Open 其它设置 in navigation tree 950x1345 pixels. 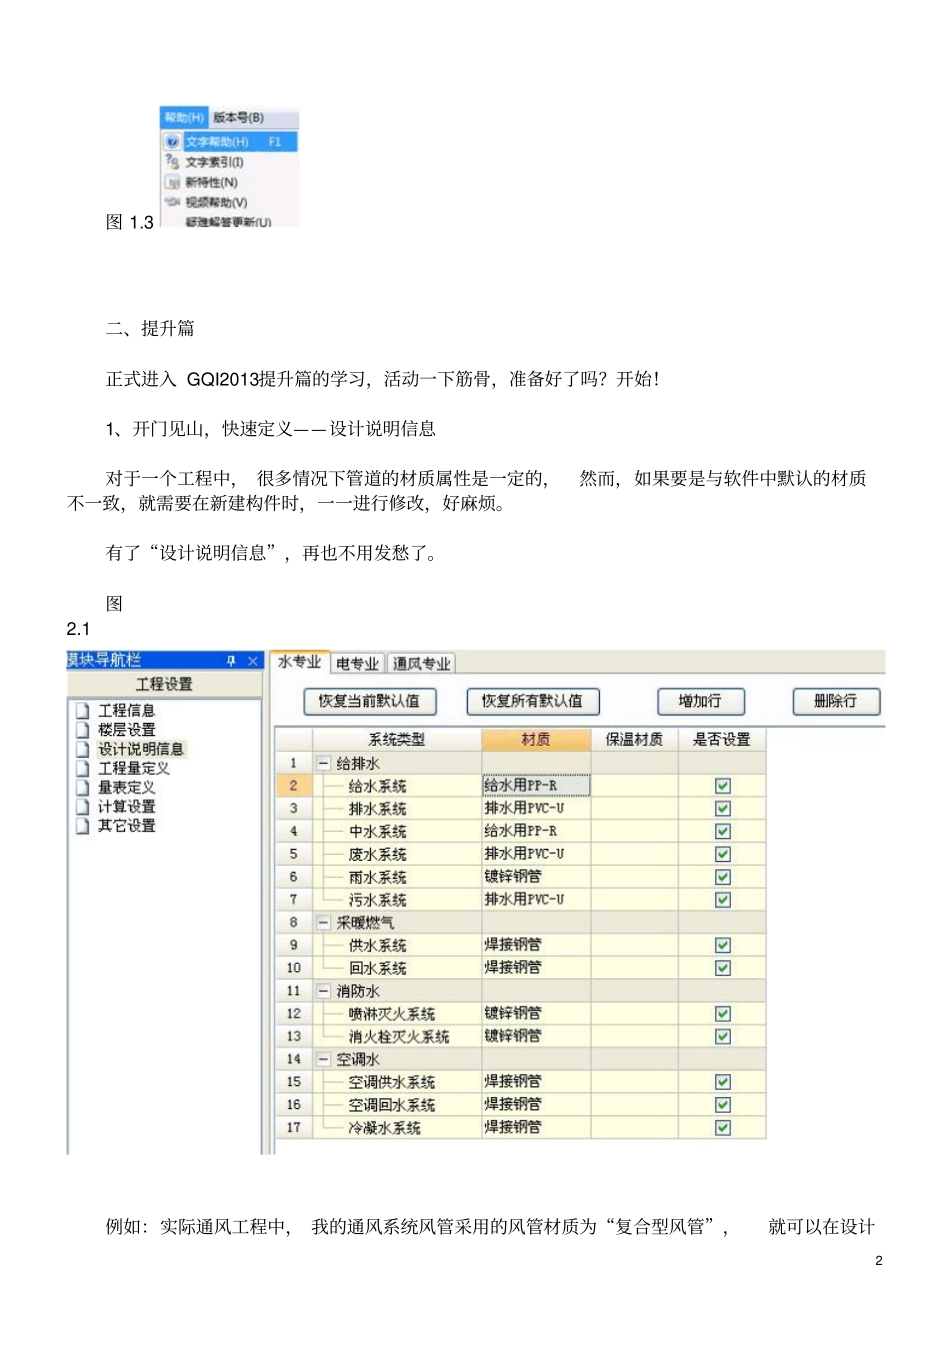[126, 825]
